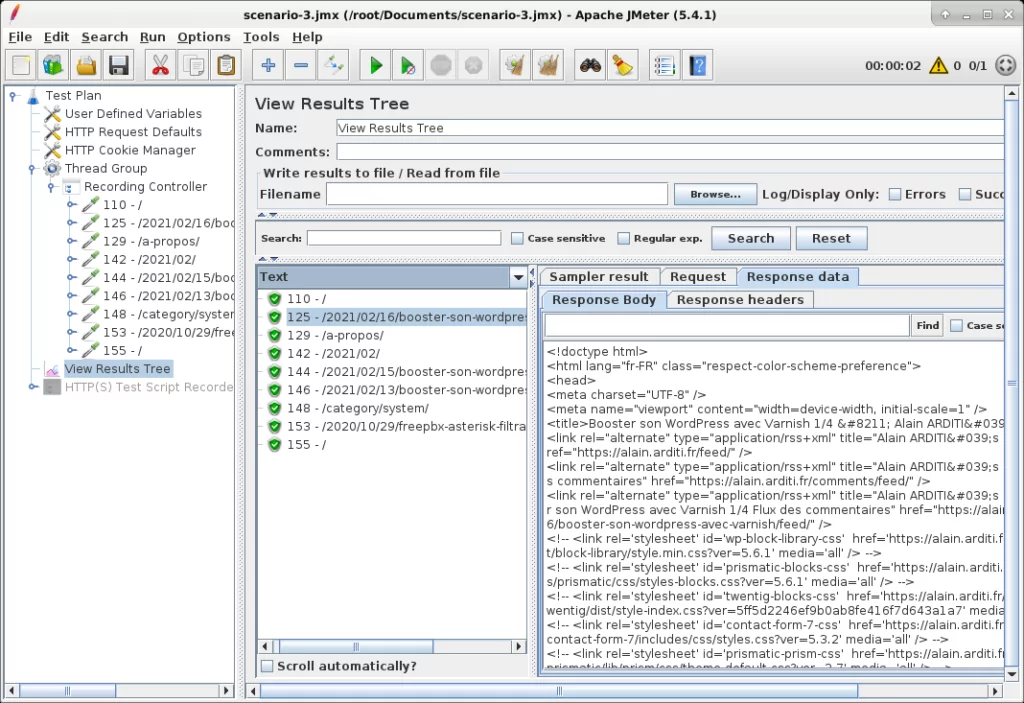
Task: Expand the 155 - / sampler in plan tree
Action: (x=71, y=351)
